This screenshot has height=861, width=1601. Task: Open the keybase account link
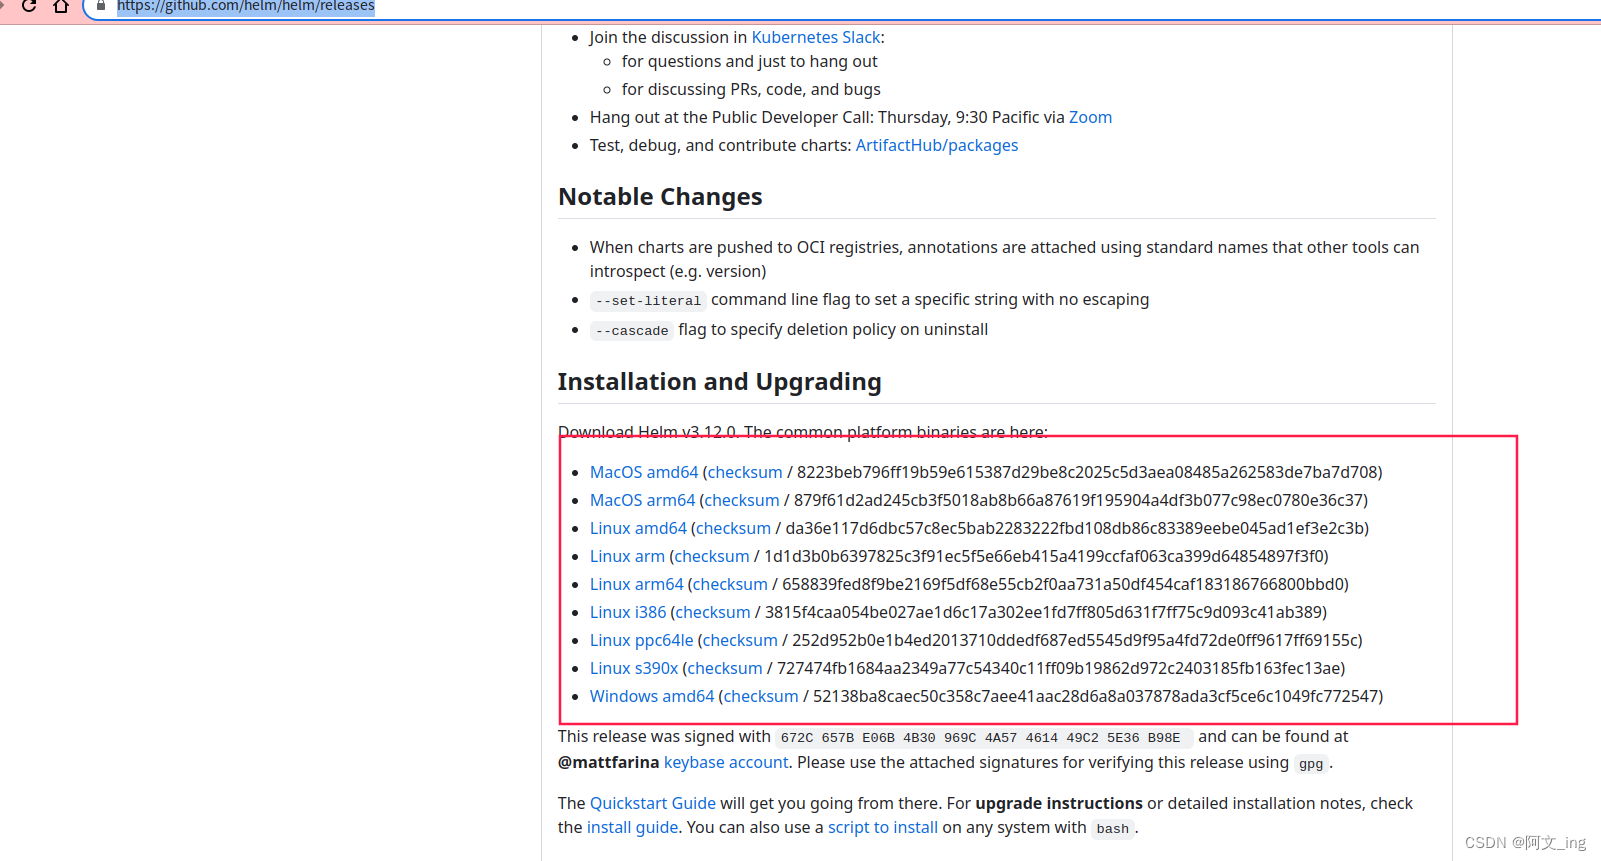tap(725, 761)
